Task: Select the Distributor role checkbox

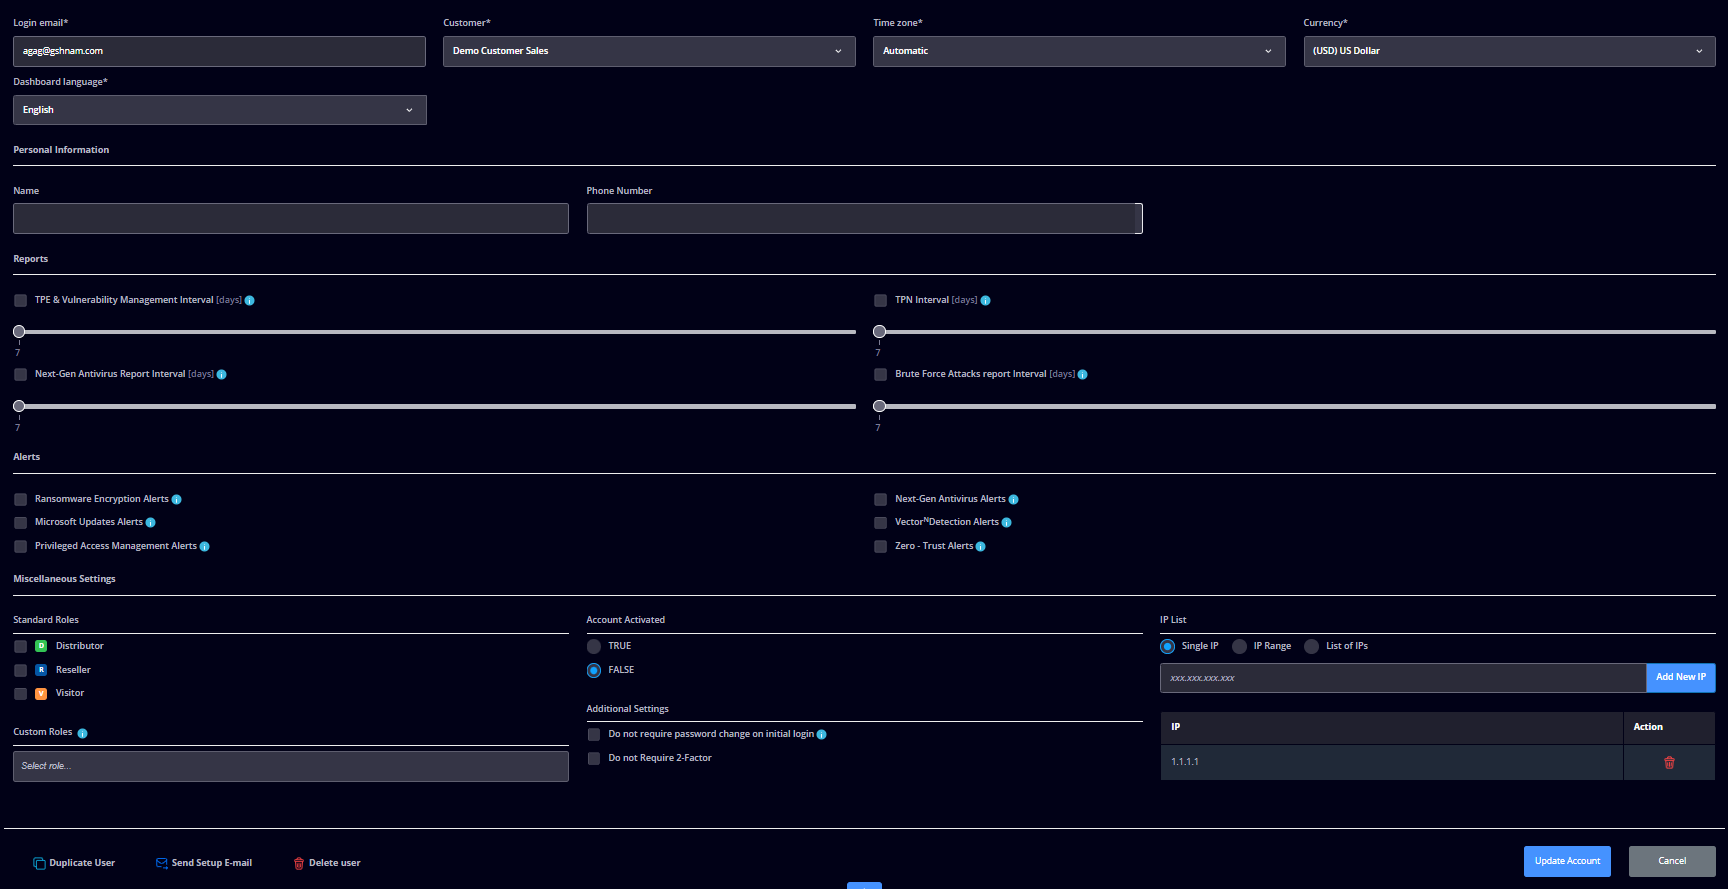Action: [x=20, y=646]
